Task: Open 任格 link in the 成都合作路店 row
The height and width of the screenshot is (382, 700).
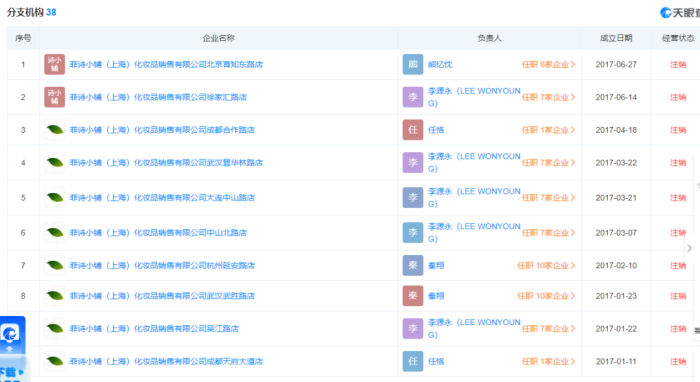Action: pos(436,130)
